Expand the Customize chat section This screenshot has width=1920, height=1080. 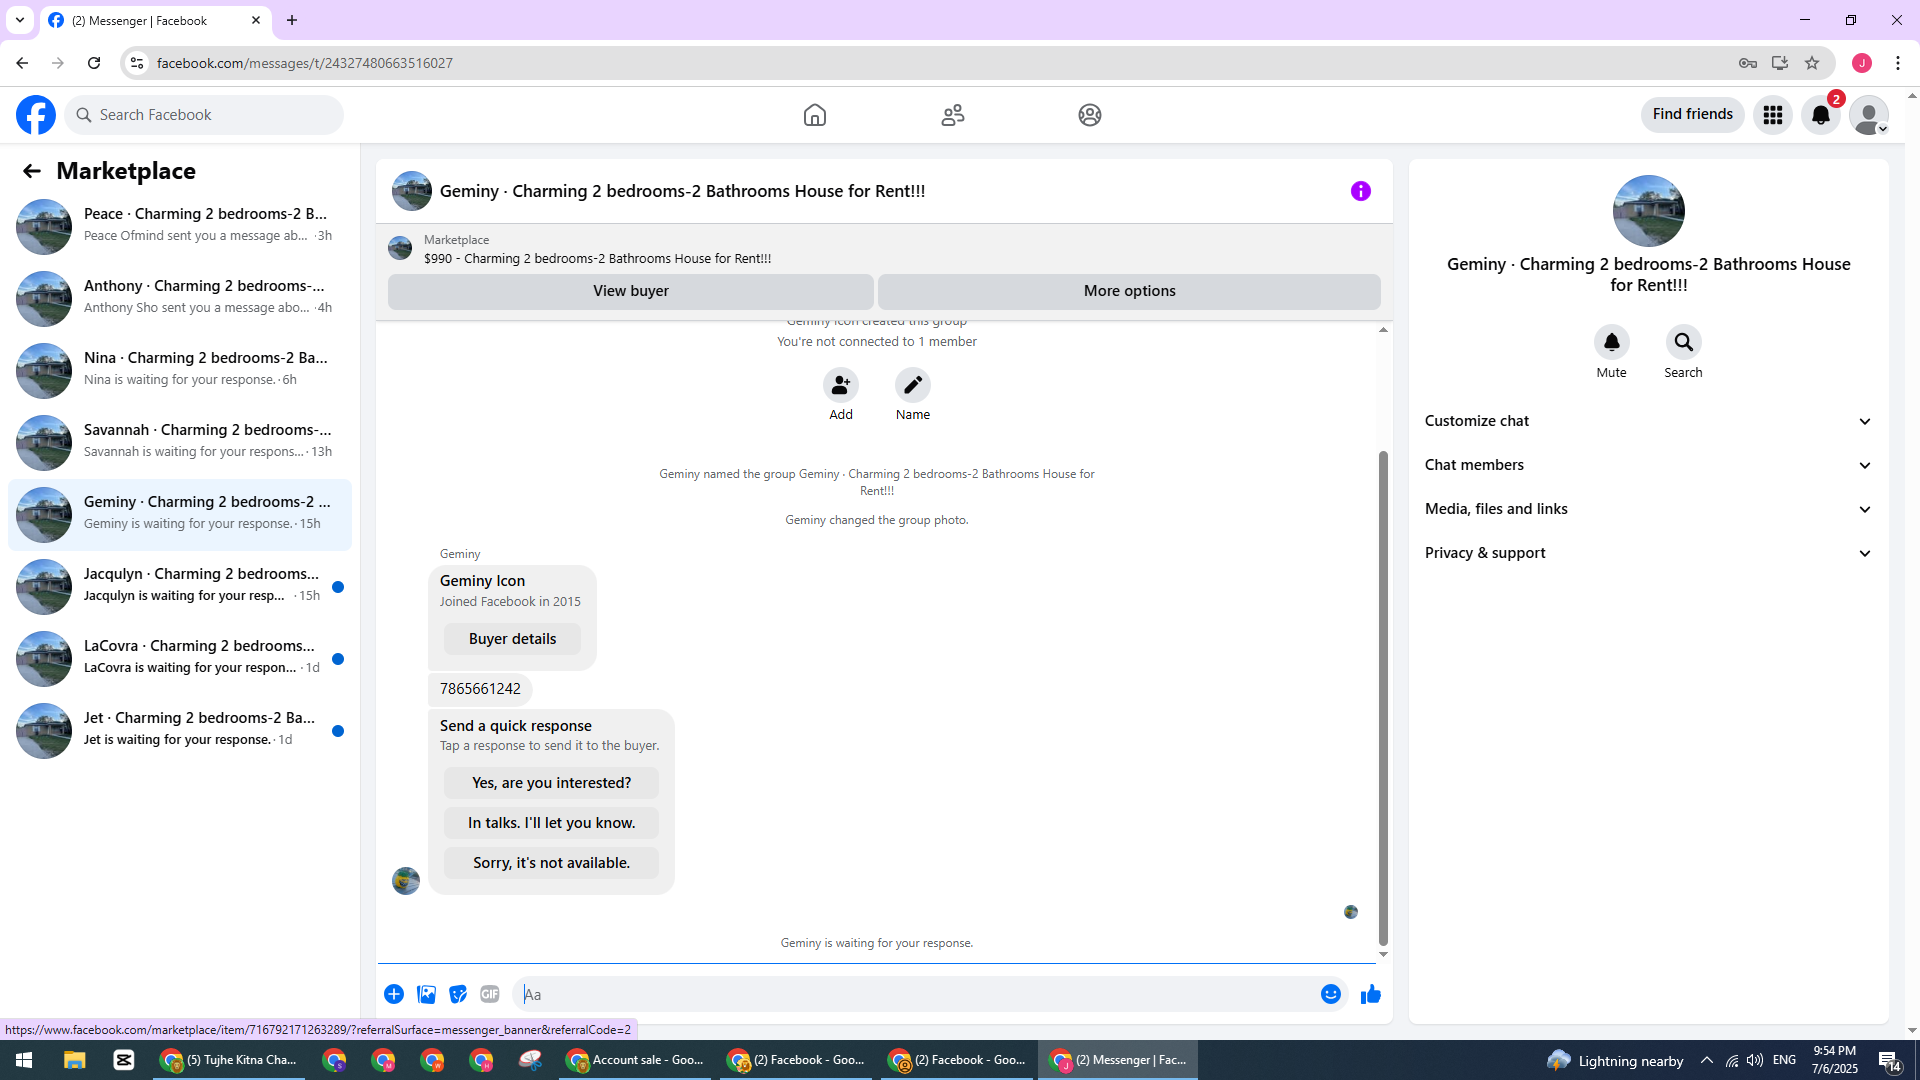(1648, 421)
